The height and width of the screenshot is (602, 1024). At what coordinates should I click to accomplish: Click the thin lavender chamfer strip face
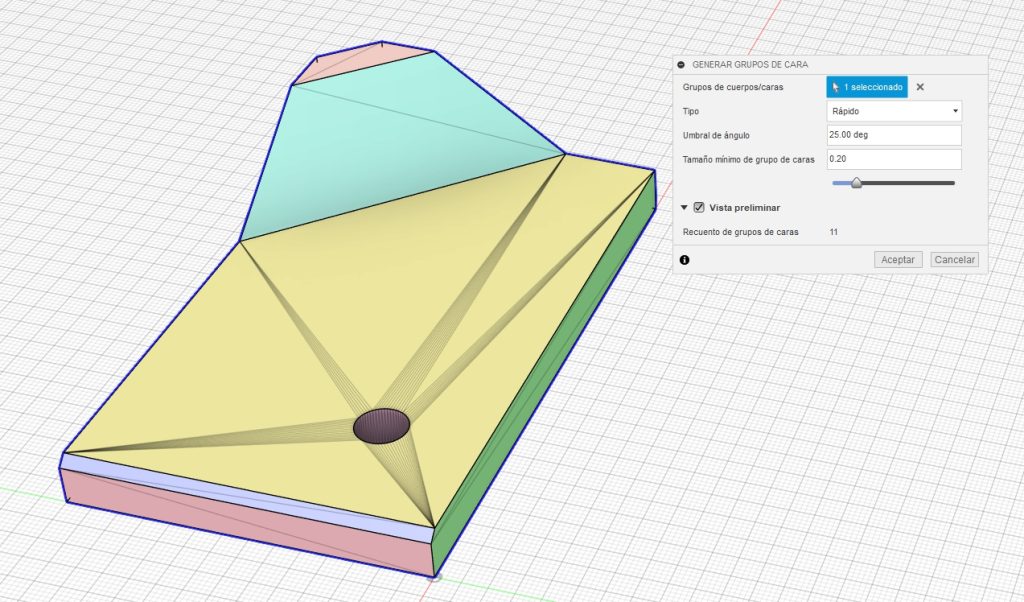[x=250, y=489]
